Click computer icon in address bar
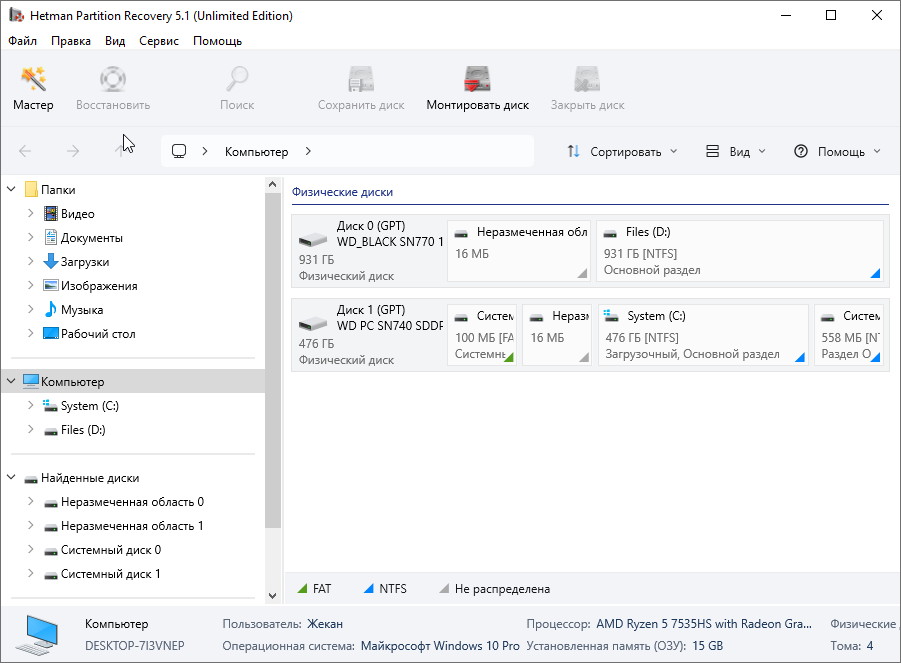This screenshot has height=663, width=901. coord(179,151)
